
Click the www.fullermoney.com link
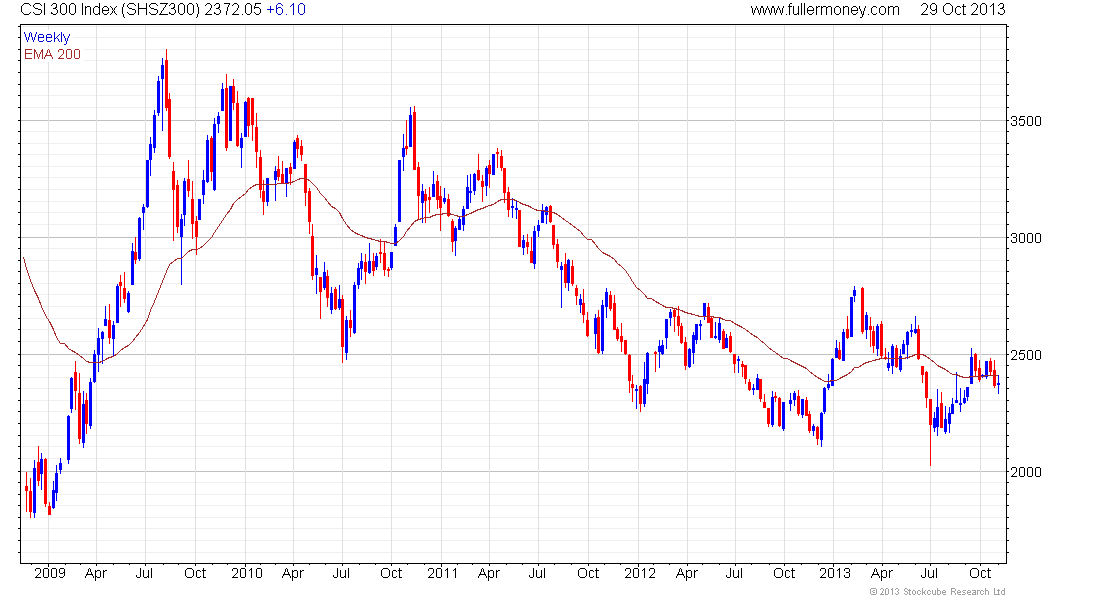pyautogui.click(x=825, y=10)
